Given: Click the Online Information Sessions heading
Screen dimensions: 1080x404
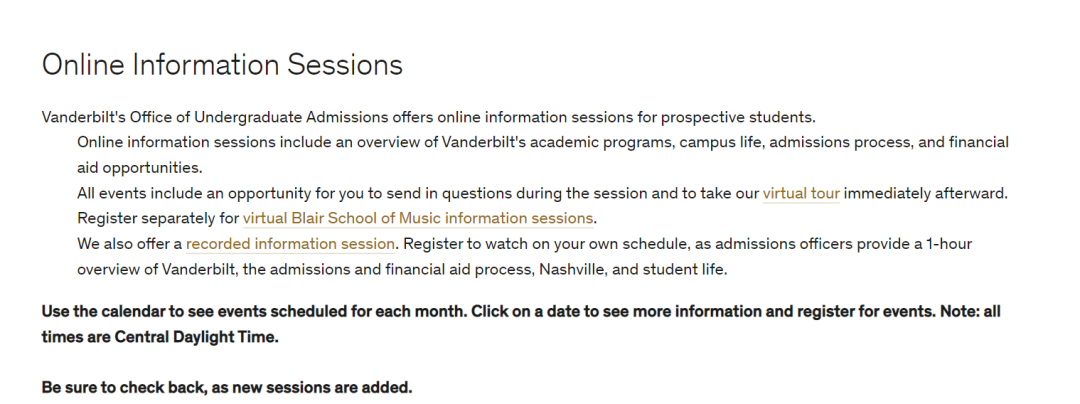Looking at the screenshot, I should (x=222, y=65).
